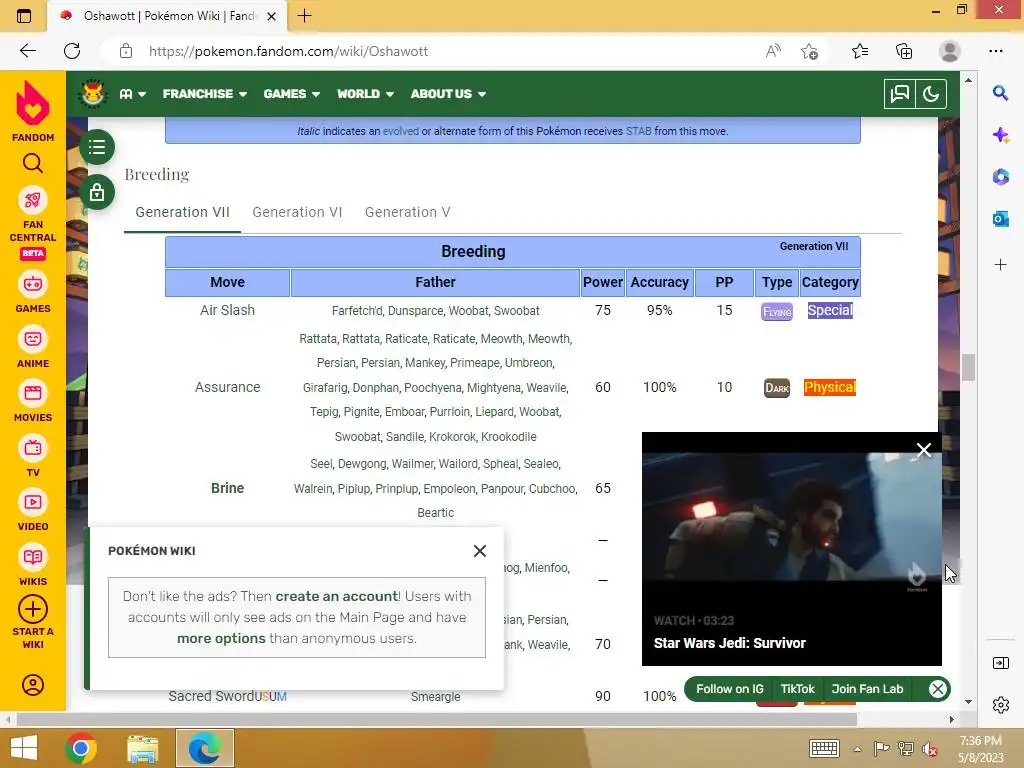1024x768 pixels.
Task: Click the create an account link
Action: pyautogui.click(x=337, y=596)
